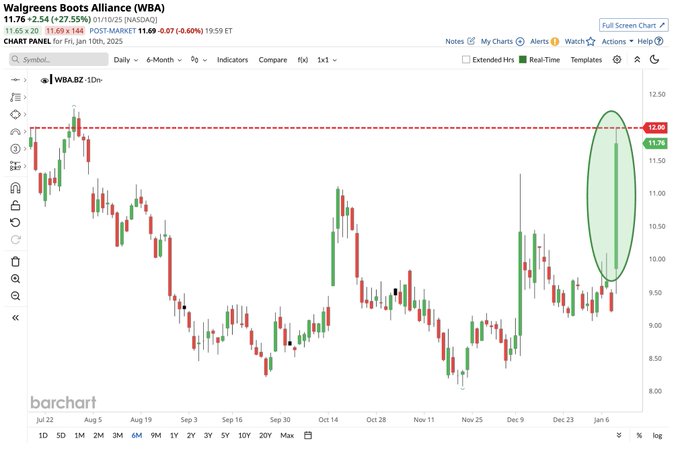
Task: Select the 6M time range
Action: point(137,436)
